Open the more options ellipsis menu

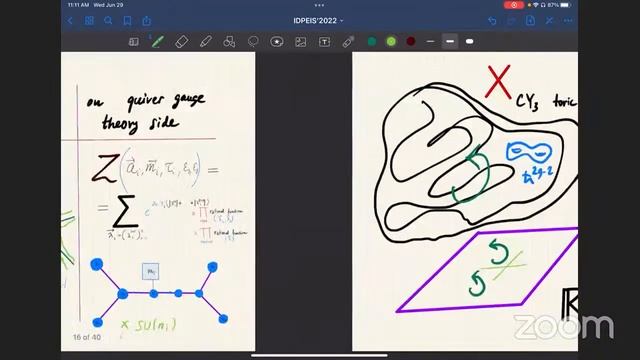click(x=568, y=20)
